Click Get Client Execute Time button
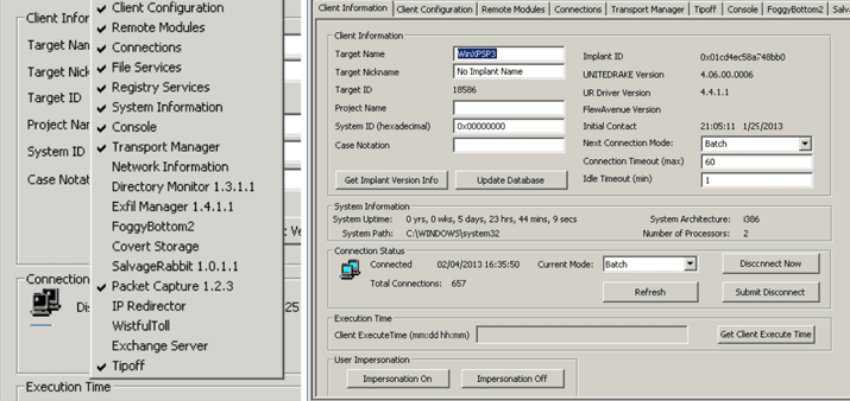Viewport: 850px width, 401px height. tap(766, 334)
